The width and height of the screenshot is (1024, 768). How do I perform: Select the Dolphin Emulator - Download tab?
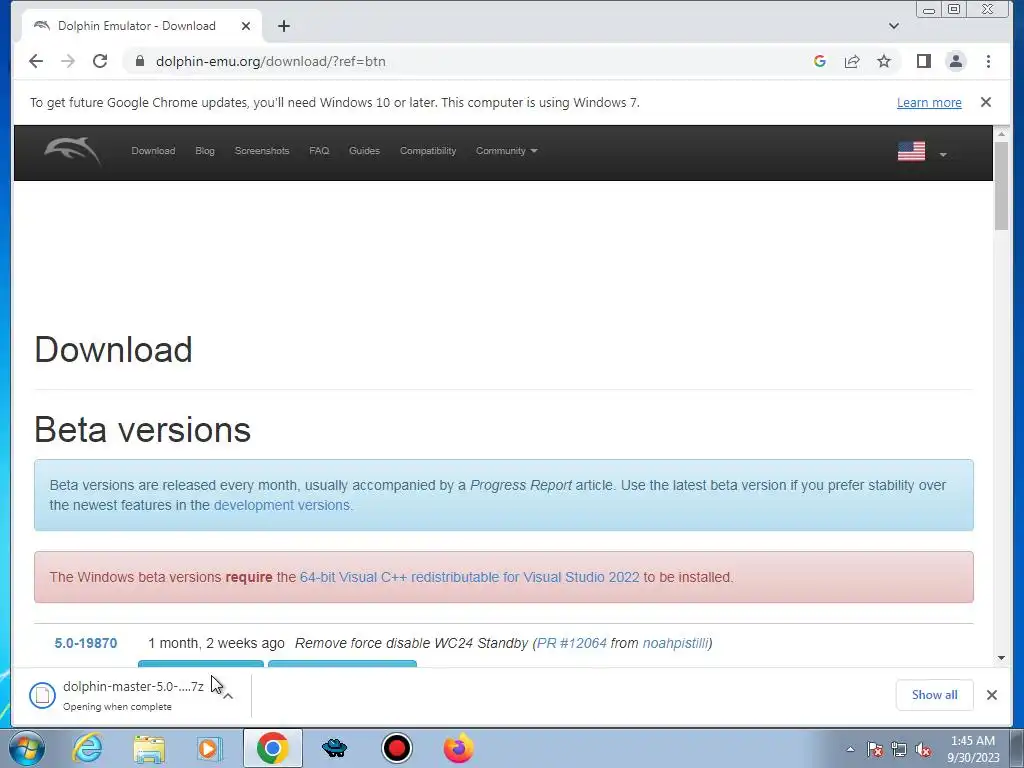pyautogui.click(x=136, y=26)
